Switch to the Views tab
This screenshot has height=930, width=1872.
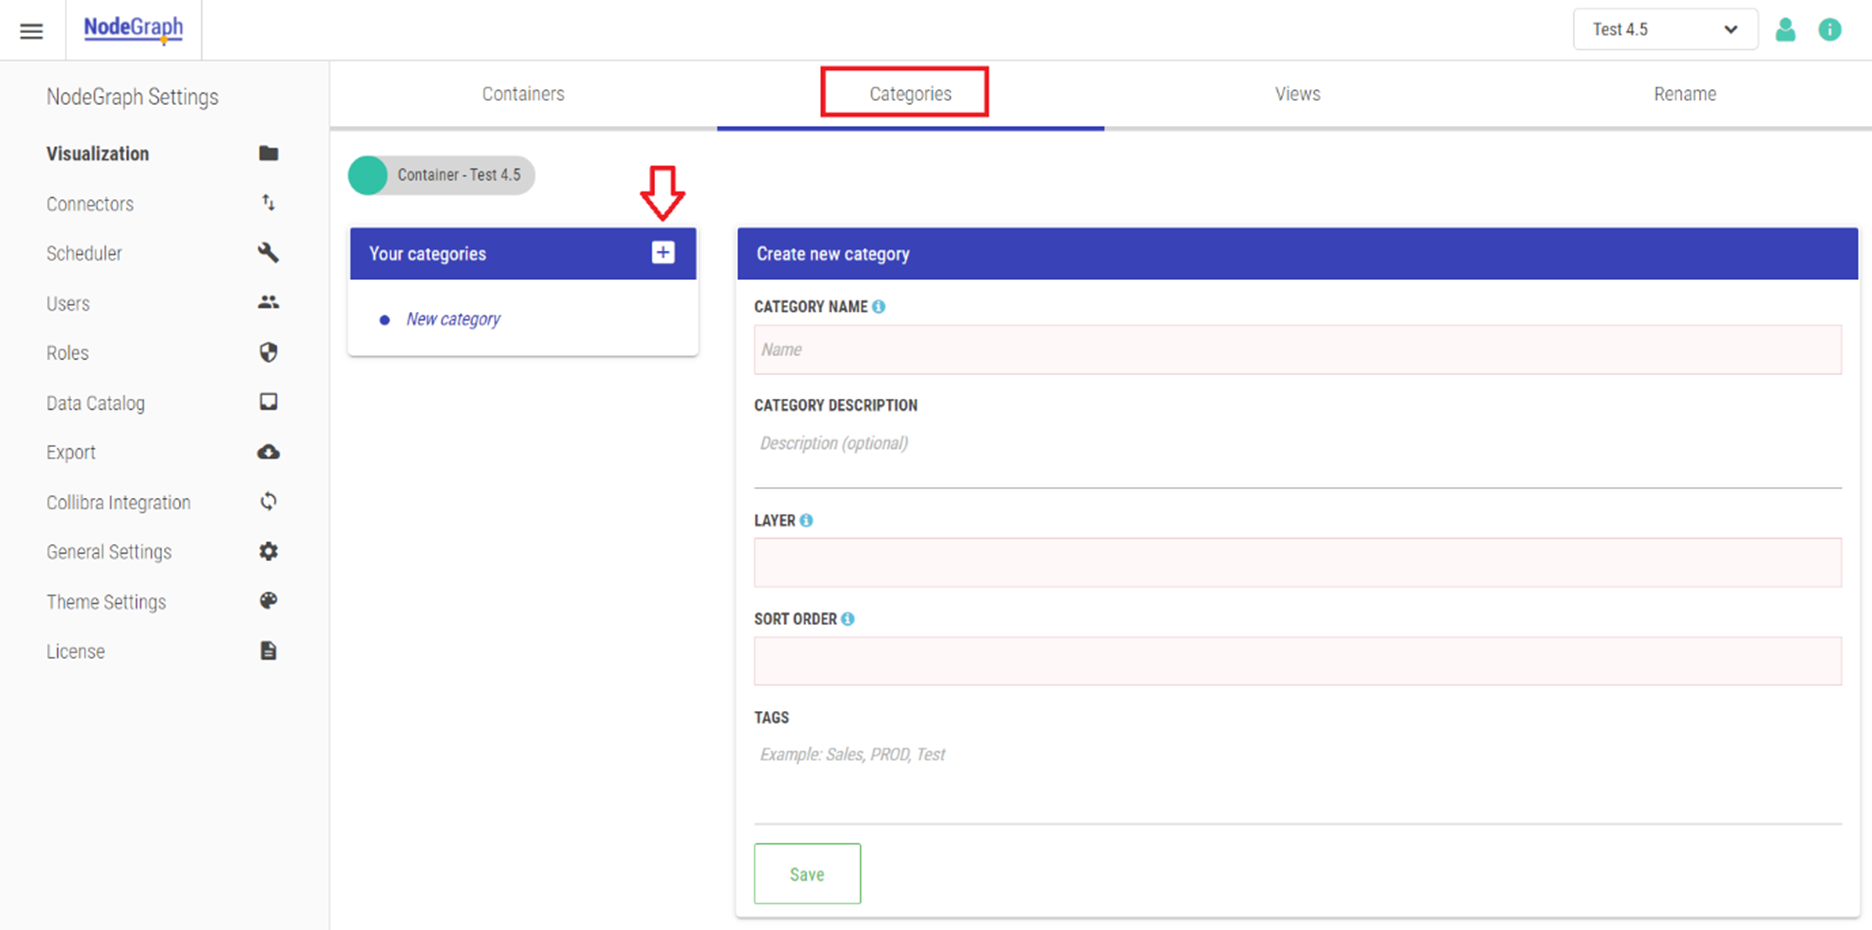click(x=1297, y=94)
